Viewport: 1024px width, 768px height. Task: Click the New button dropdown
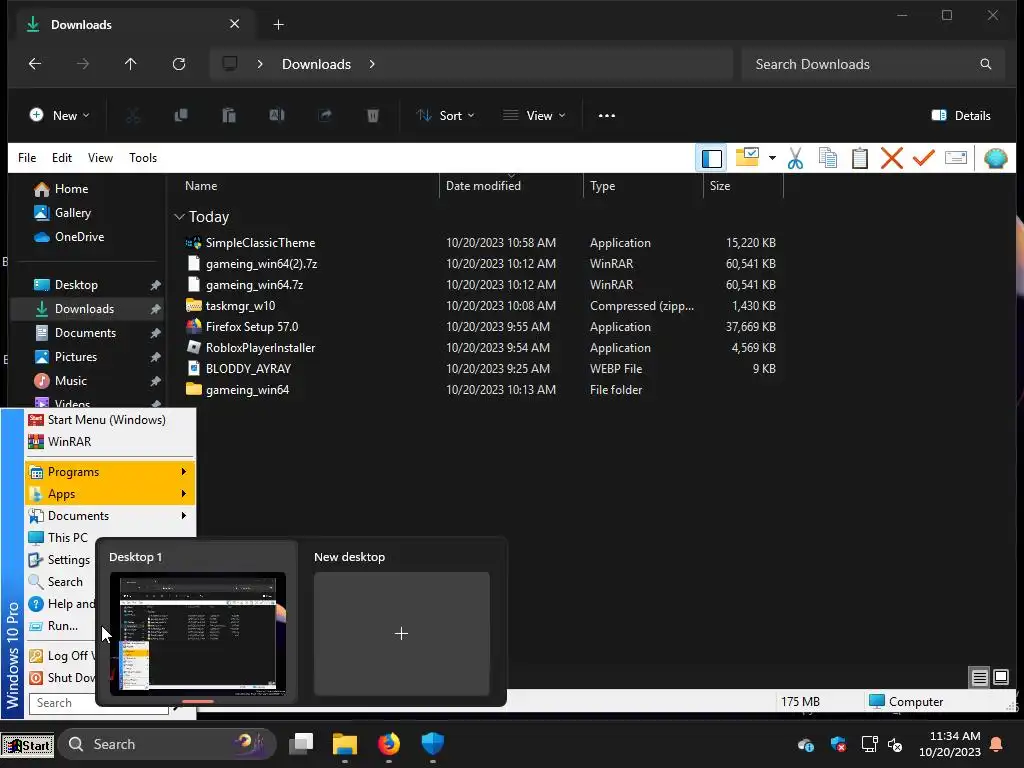pos(59,116)
